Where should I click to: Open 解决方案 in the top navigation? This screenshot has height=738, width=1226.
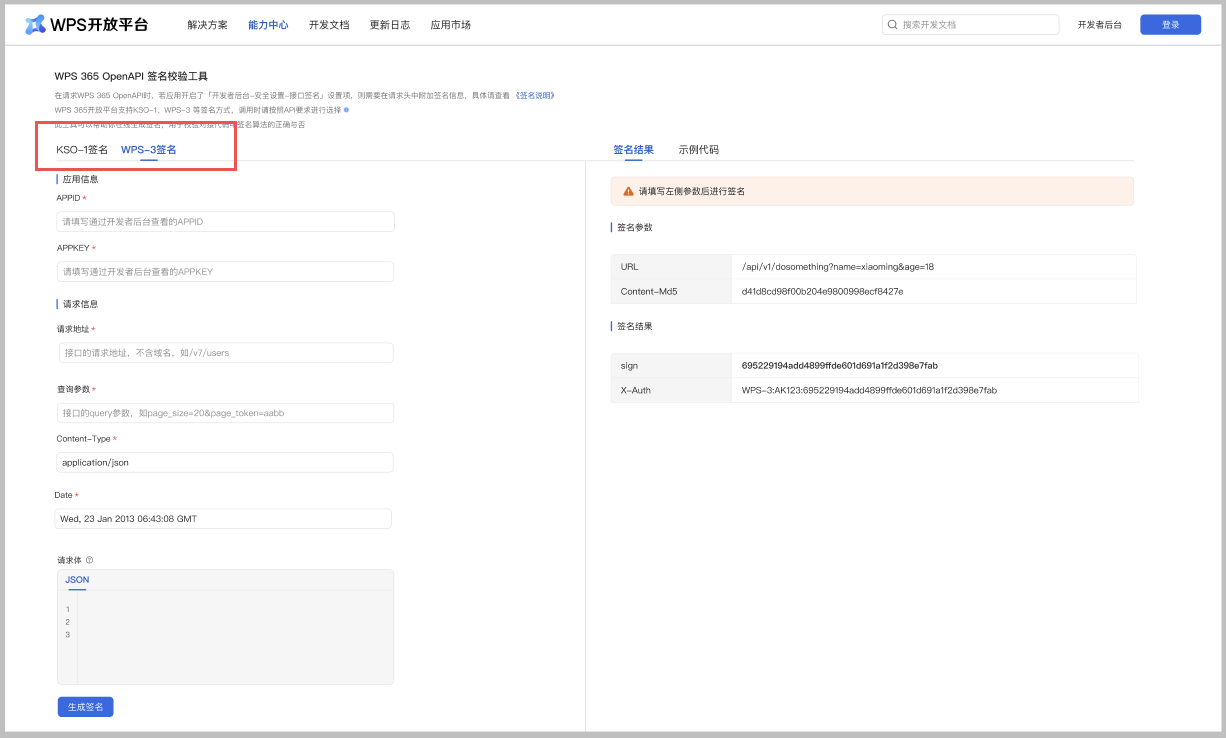coord(207,25)
